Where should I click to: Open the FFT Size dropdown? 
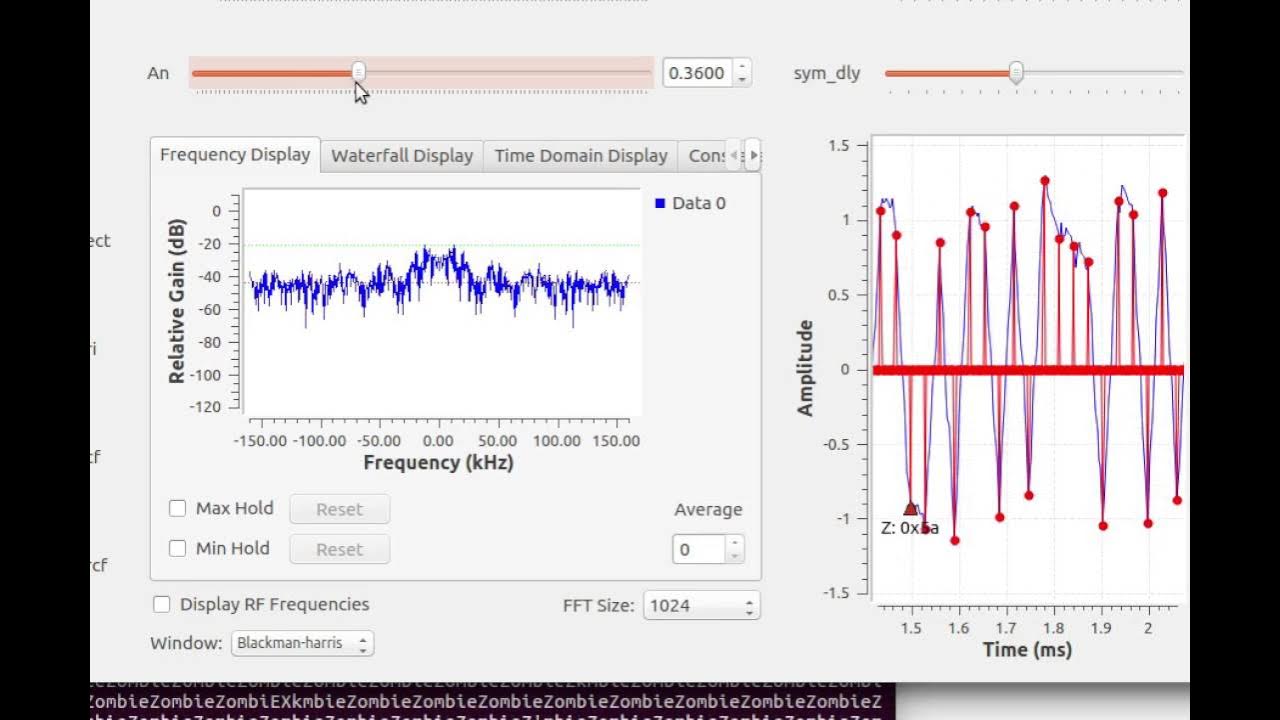tap(701, 605)
